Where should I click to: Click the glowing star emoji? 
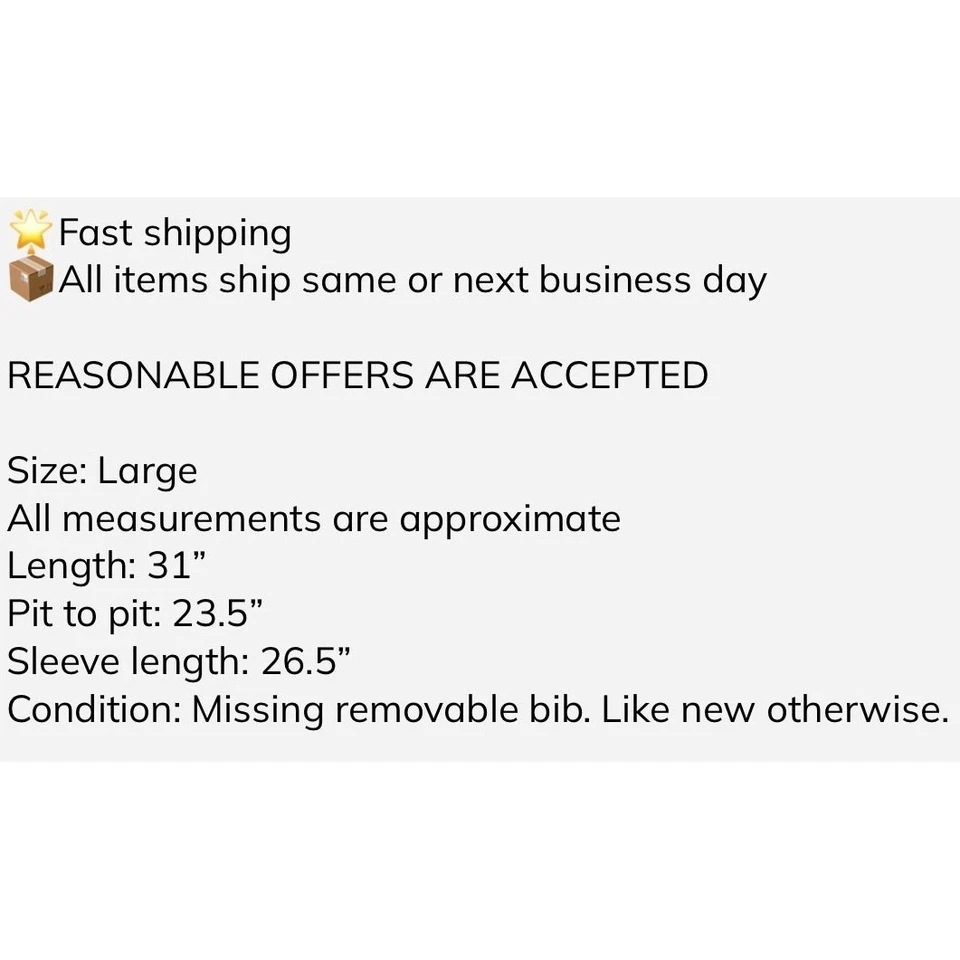30,232
